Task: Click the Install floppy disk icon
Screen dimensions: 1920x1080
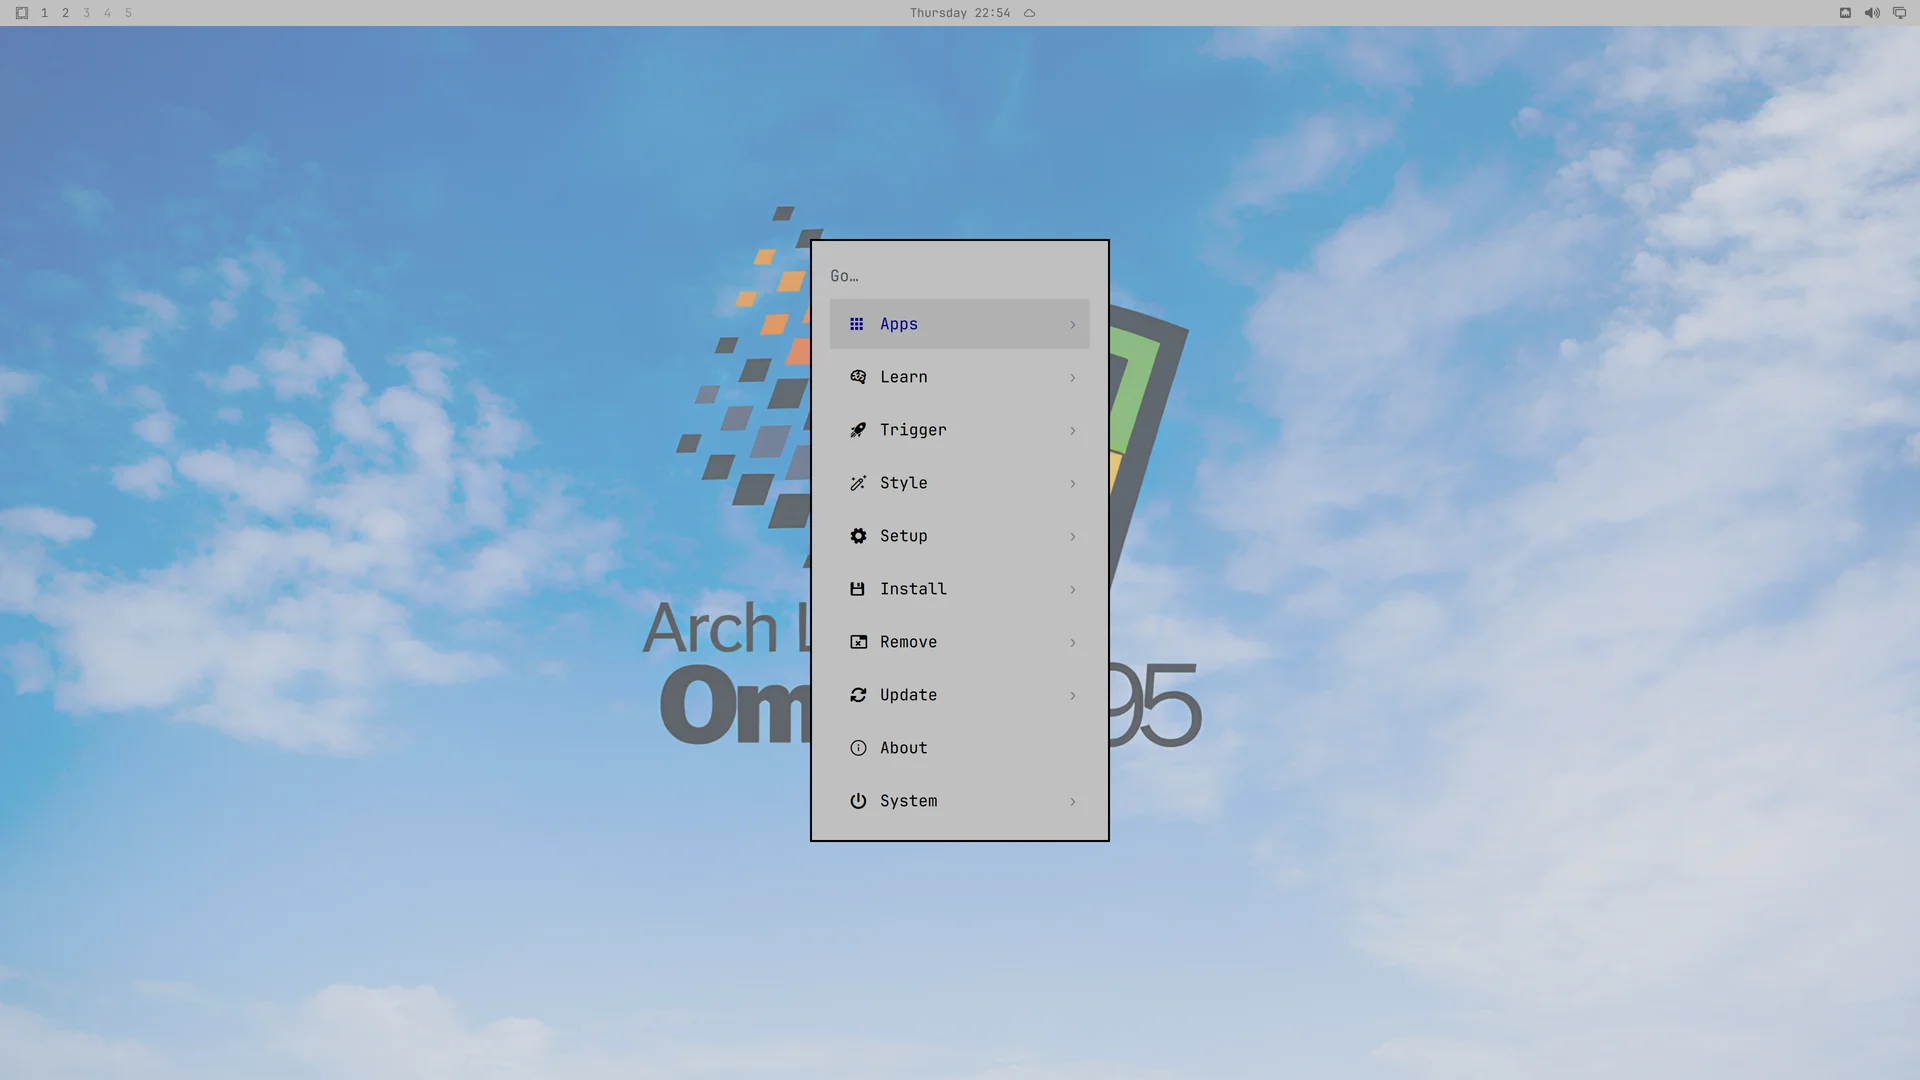Action: tap(857, 589)
